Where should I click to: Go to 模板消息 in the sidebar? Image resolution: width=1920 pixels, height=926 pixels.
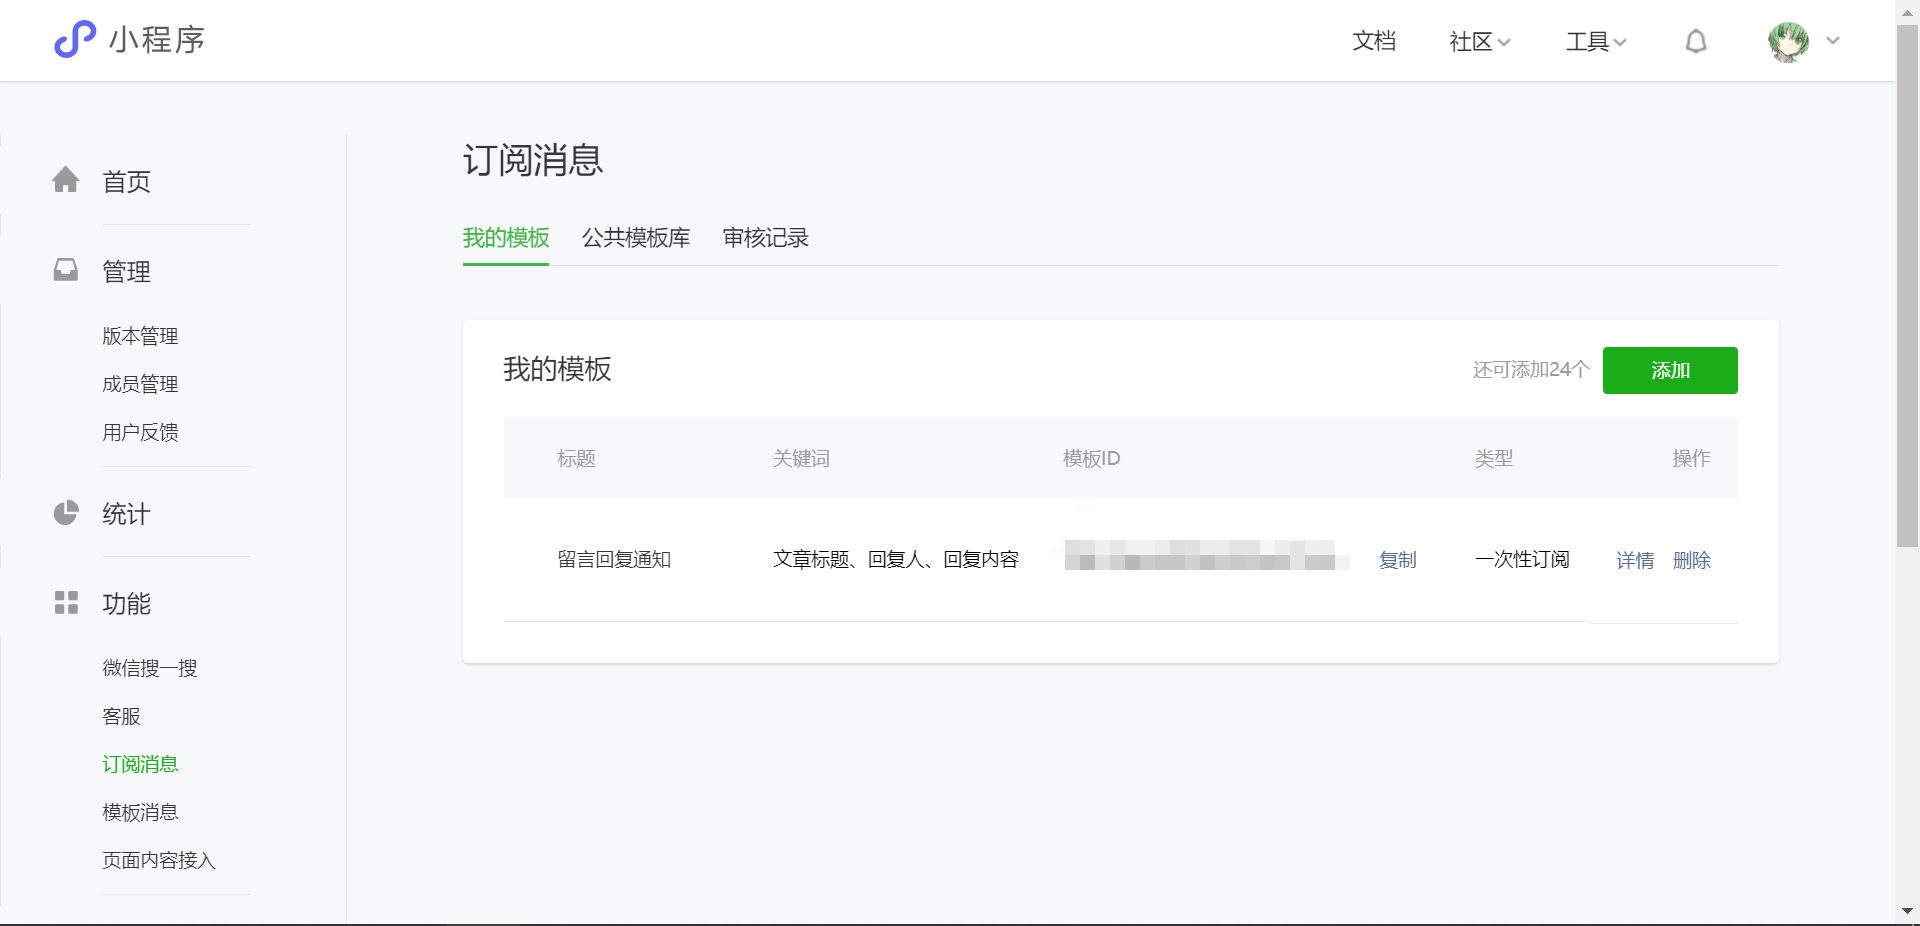[140, 812]
